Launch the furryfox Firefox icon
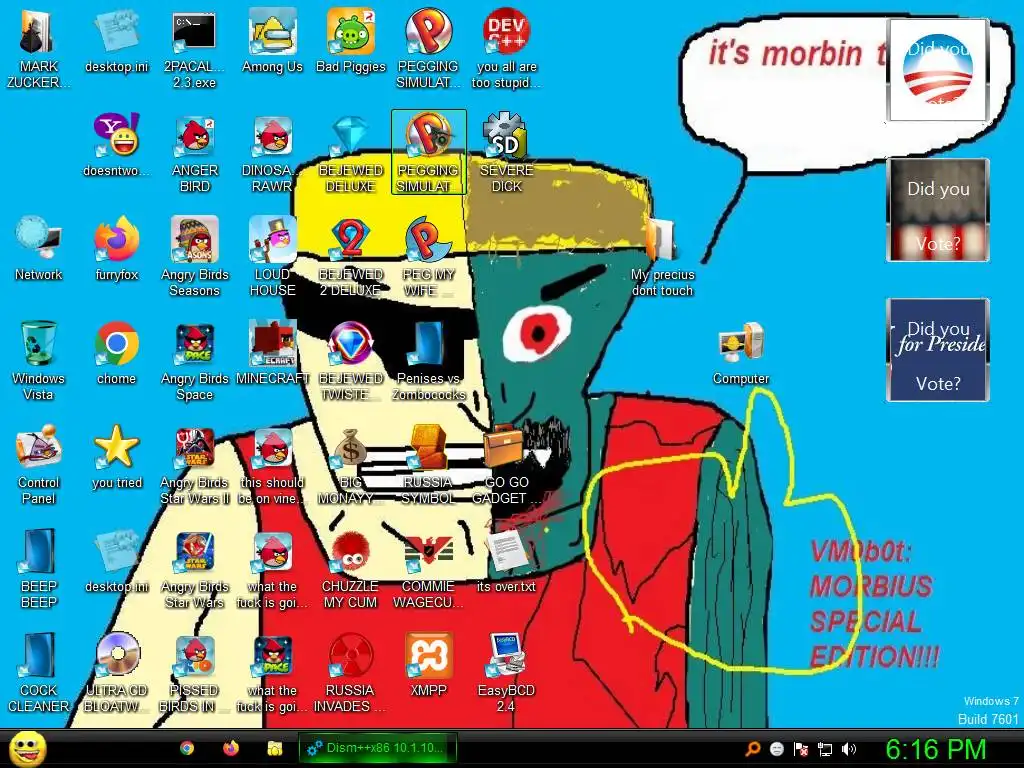1024x768 pixels. (x=116, y=249)
